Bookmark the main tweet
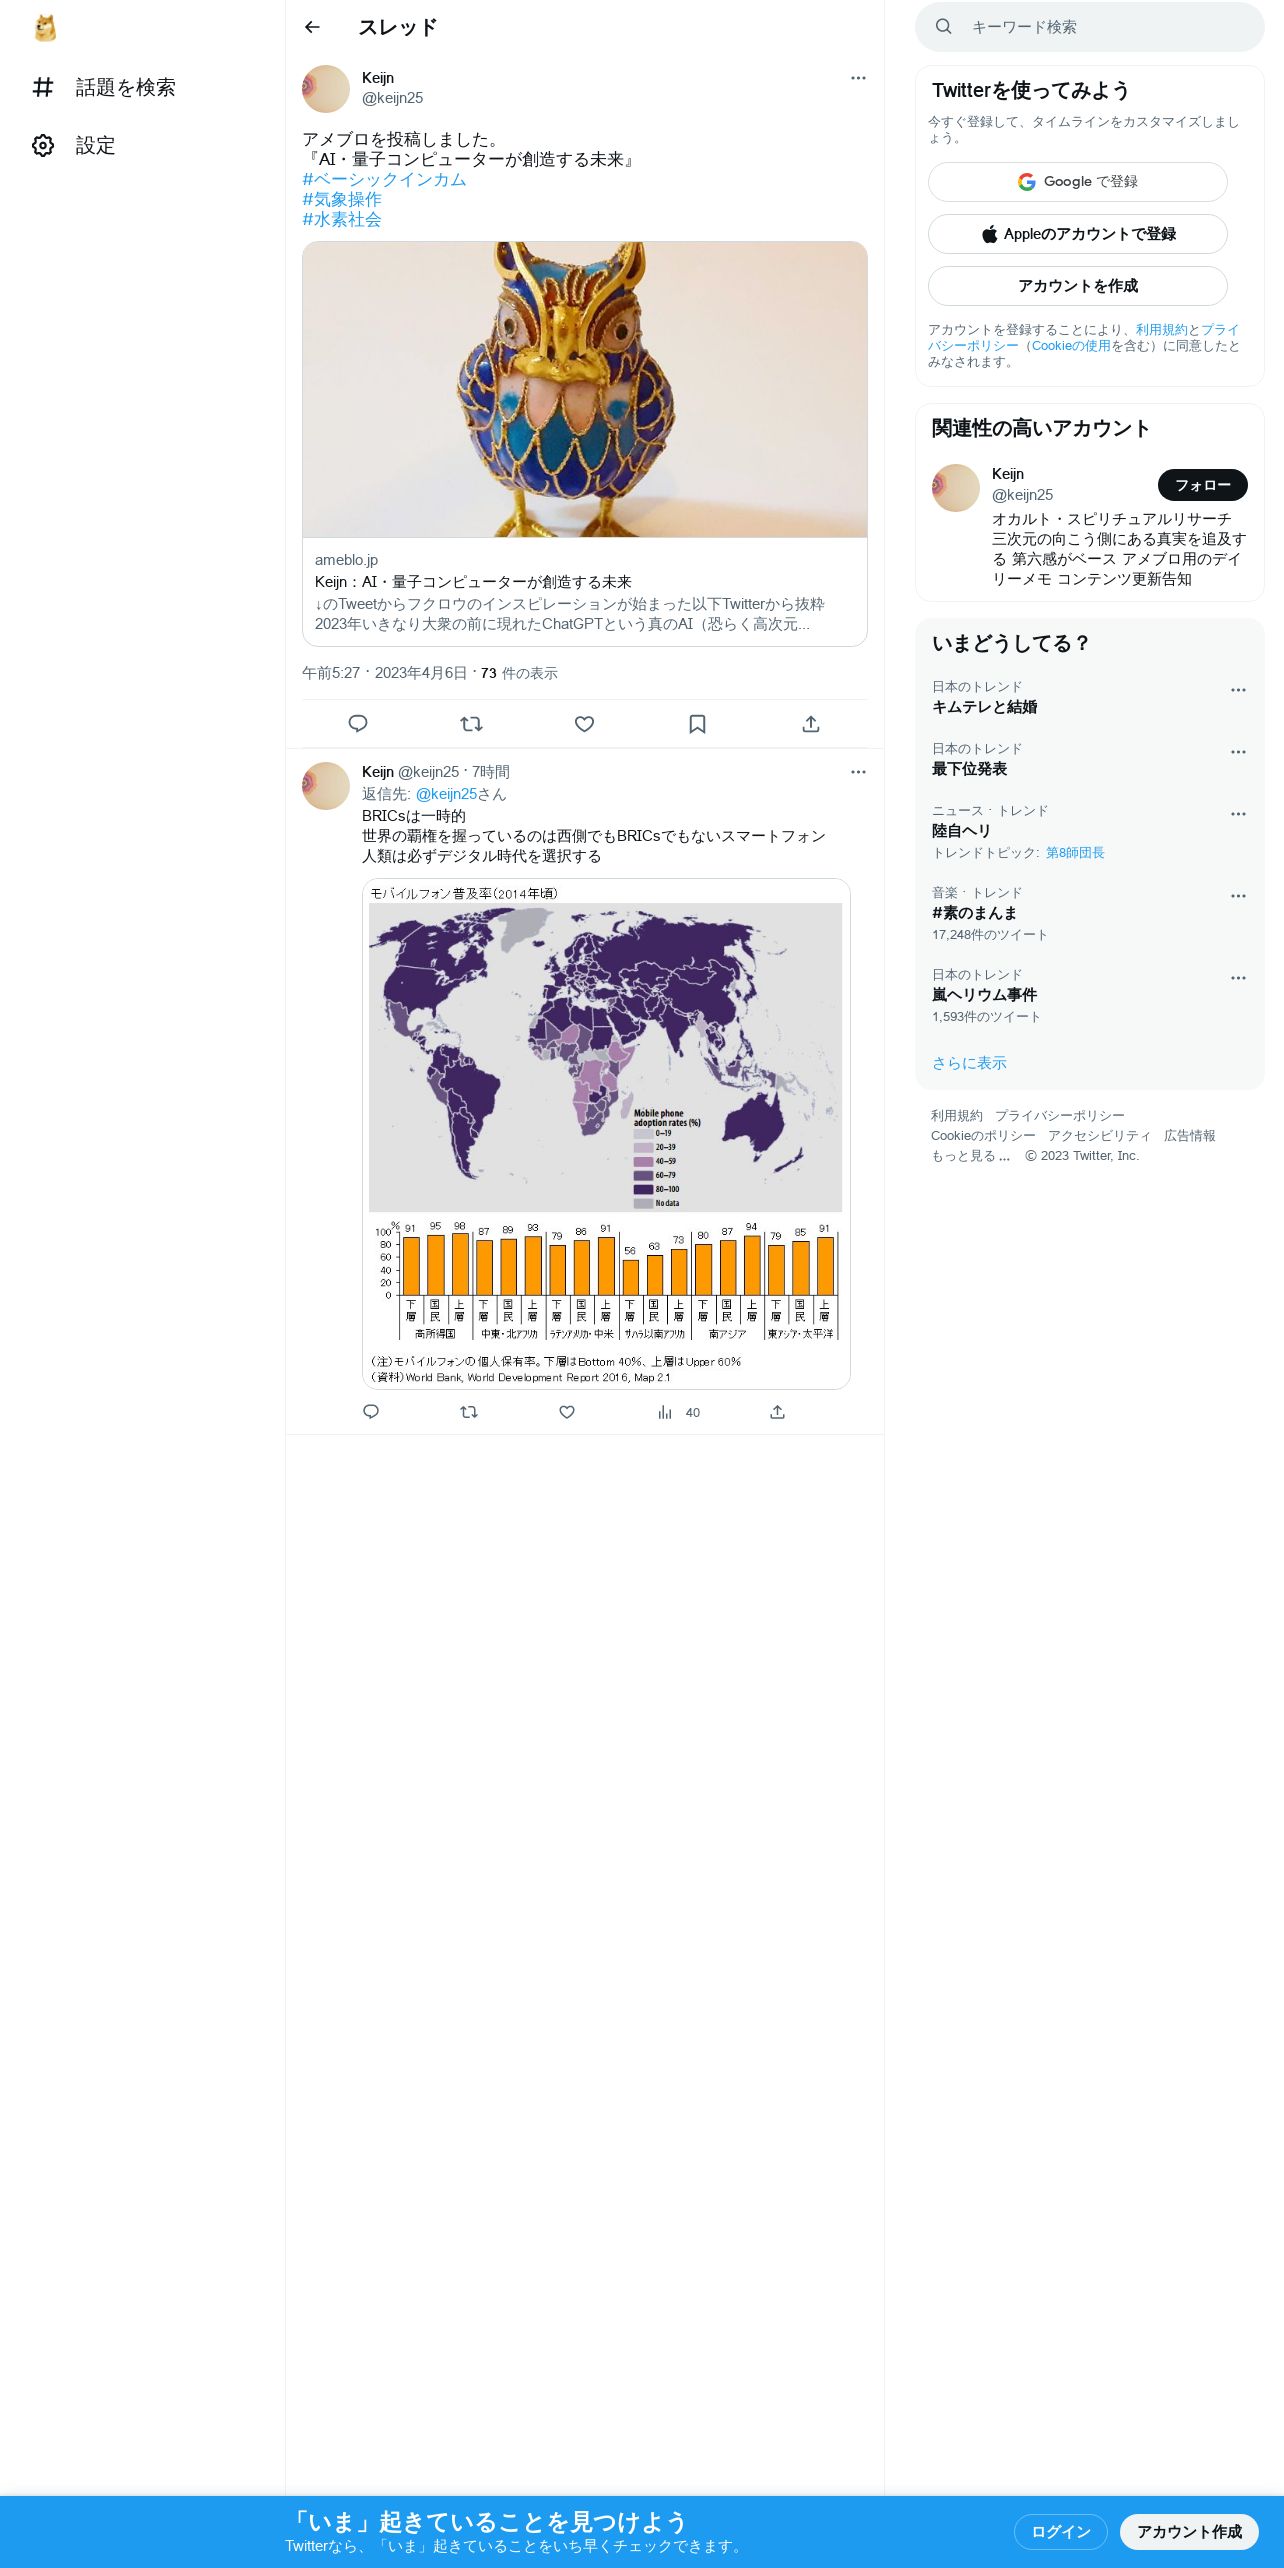 (x=698, y=724)
